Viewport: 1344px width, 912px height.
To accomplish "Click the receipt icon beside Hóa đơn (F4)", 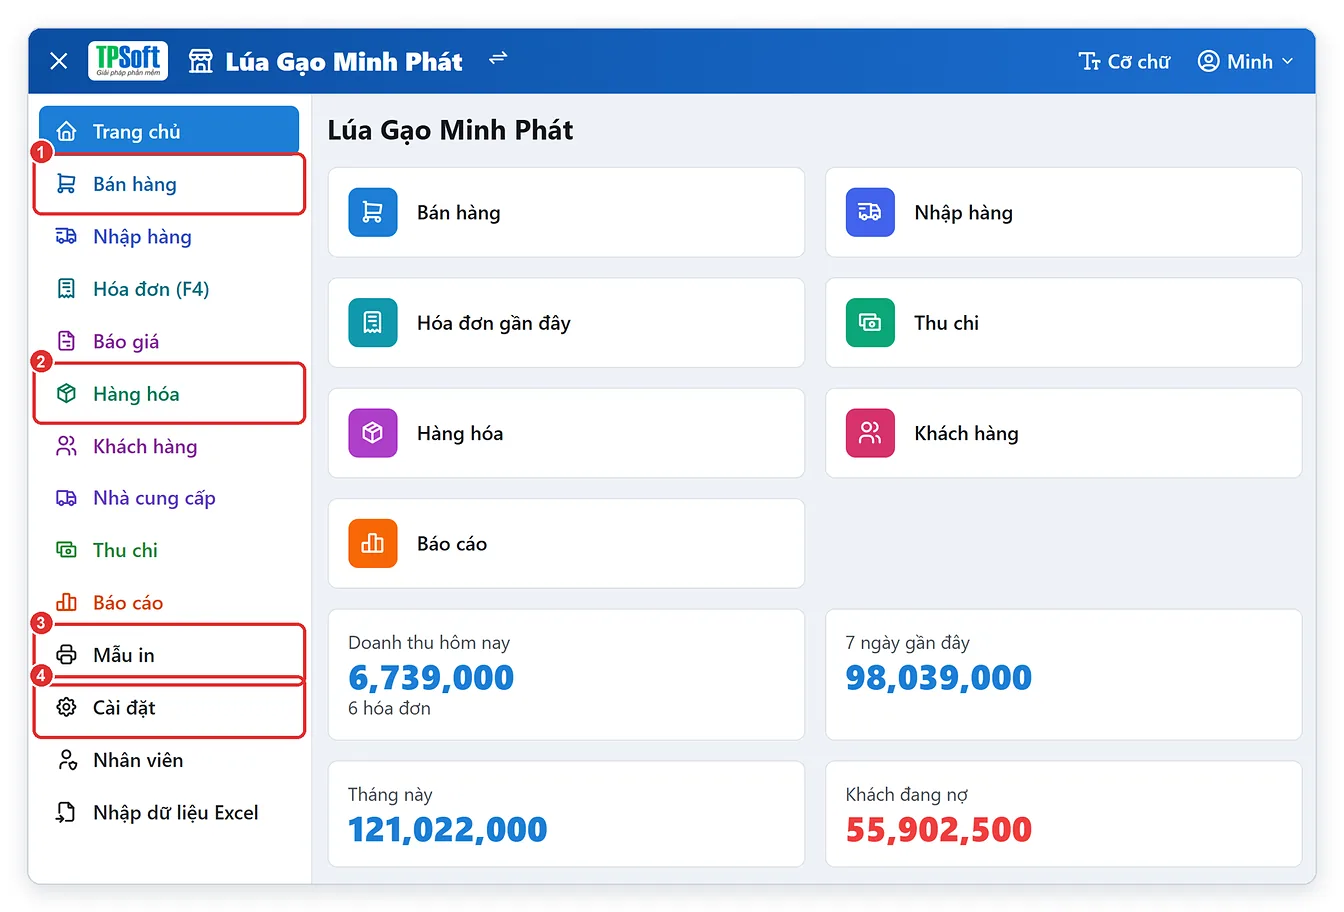I will [66, 289].
